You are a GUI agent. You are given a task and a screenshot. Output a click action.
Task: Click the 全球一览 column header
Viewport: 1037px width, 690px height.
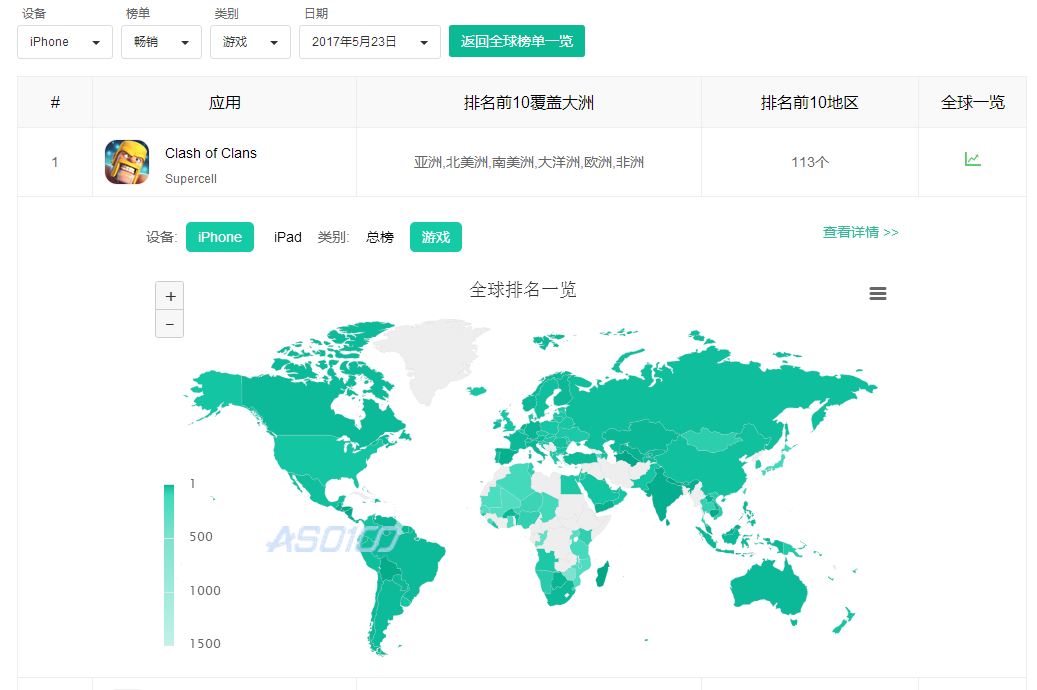[972, 103]
